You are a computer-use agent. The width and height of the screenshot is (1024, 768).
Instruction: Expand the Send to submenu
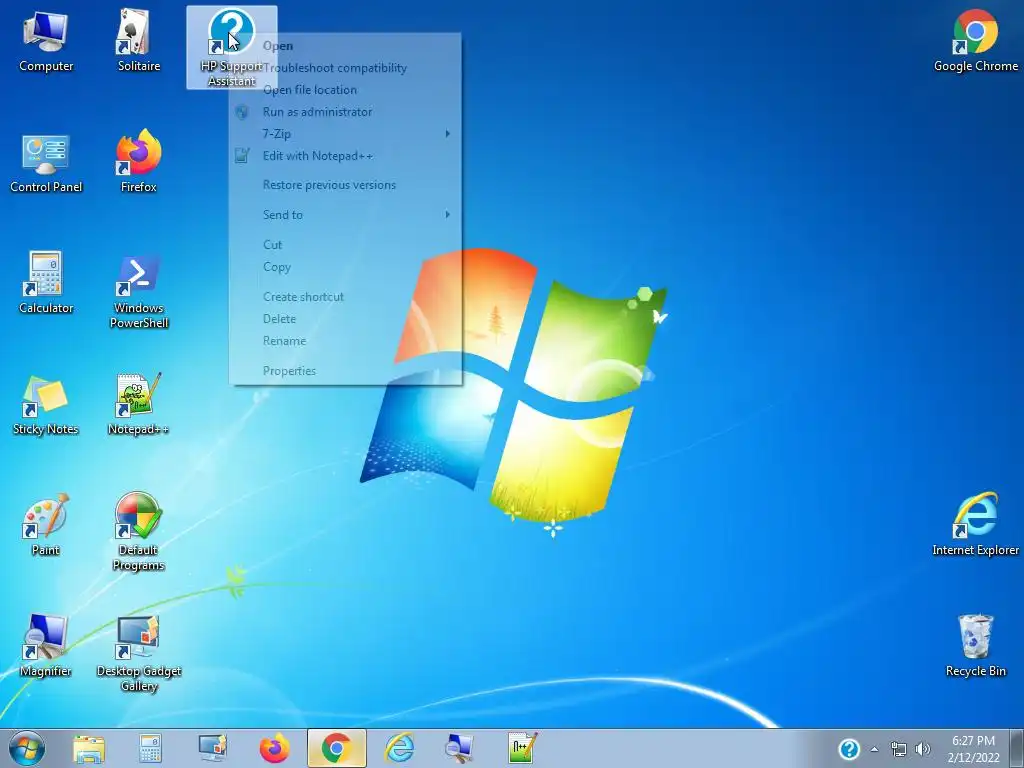[345, 215]
